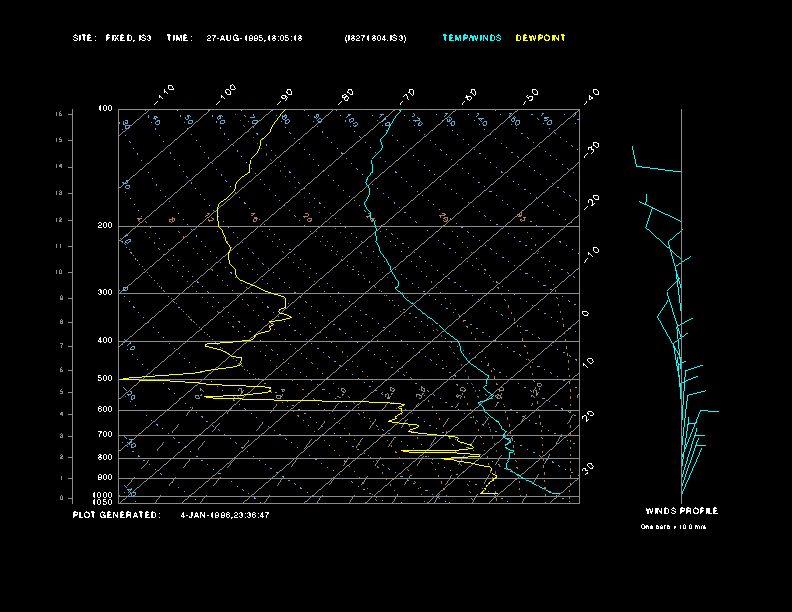Click the -70 temperature axis label

(407, 97)
